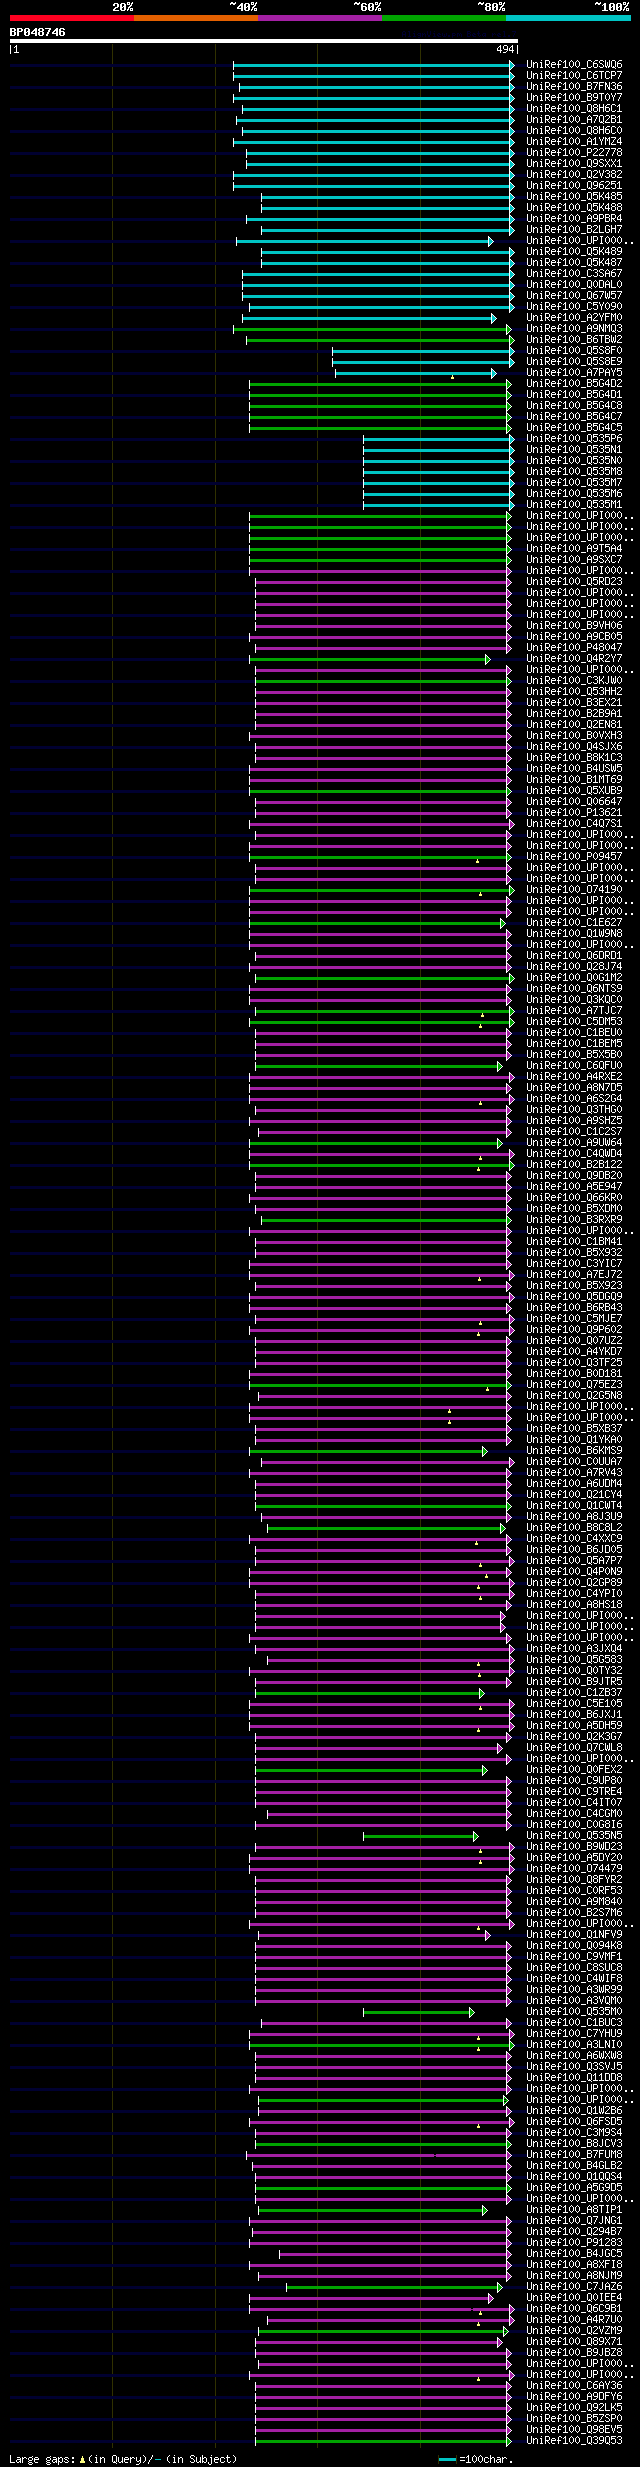Open hit UniRef100_A7Q2B1

pos(574,120)
